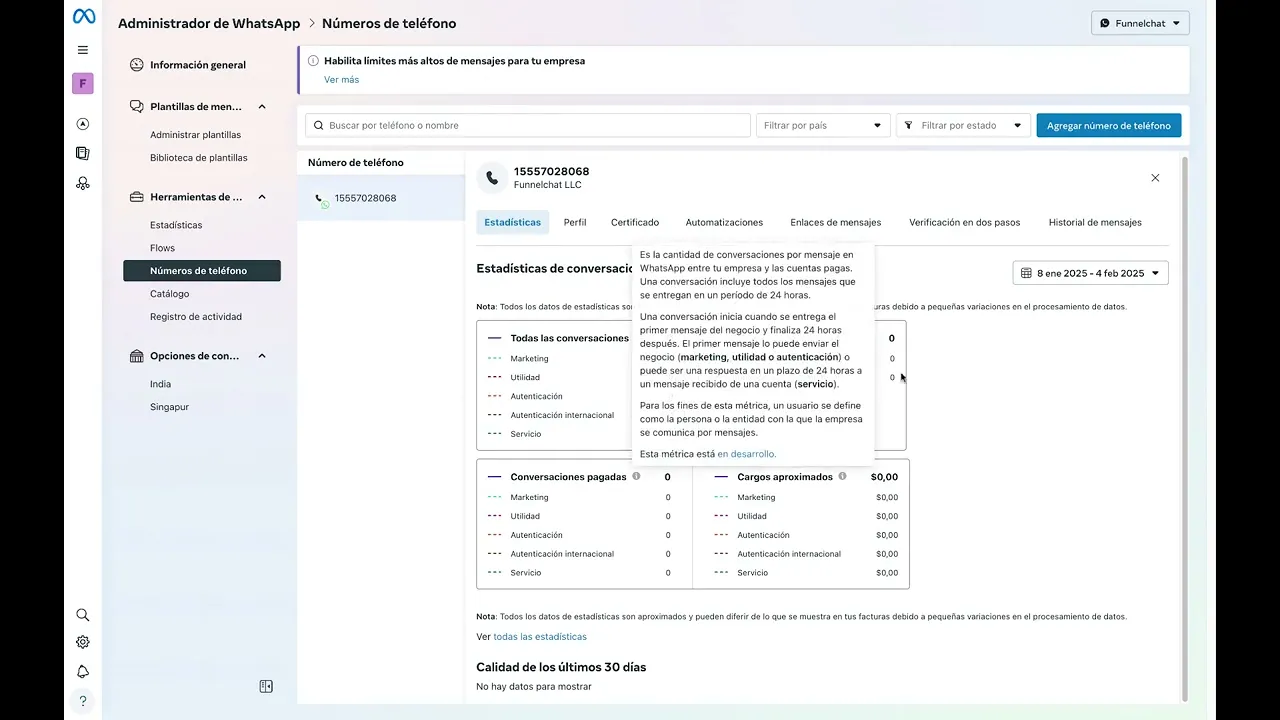The image size is (1280, 720).
Task: Open Filtrar por país dropdown
Action: click(823, 125)
